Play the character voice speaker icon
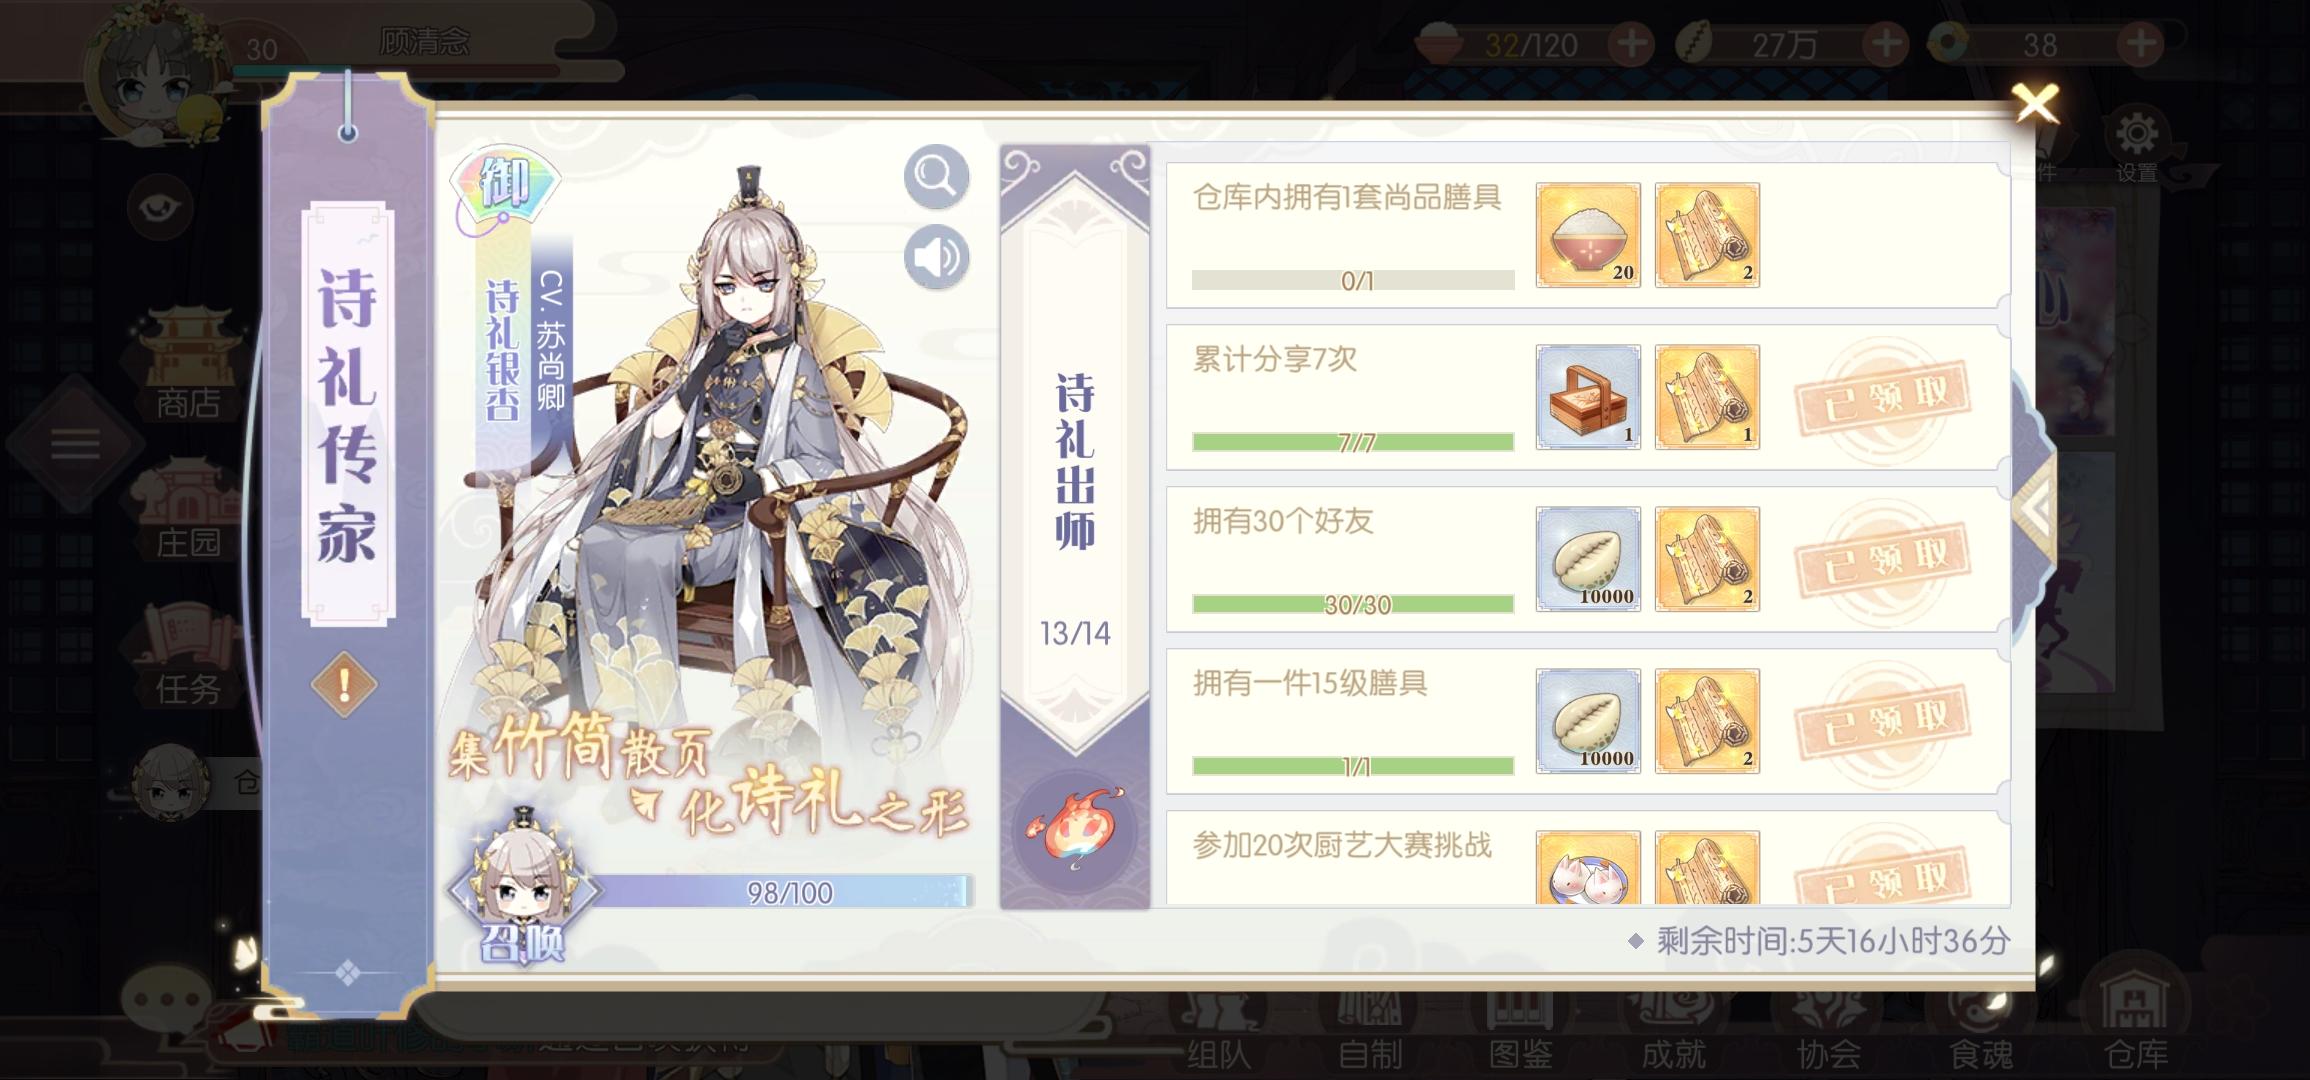 click(x=936, y=257)
